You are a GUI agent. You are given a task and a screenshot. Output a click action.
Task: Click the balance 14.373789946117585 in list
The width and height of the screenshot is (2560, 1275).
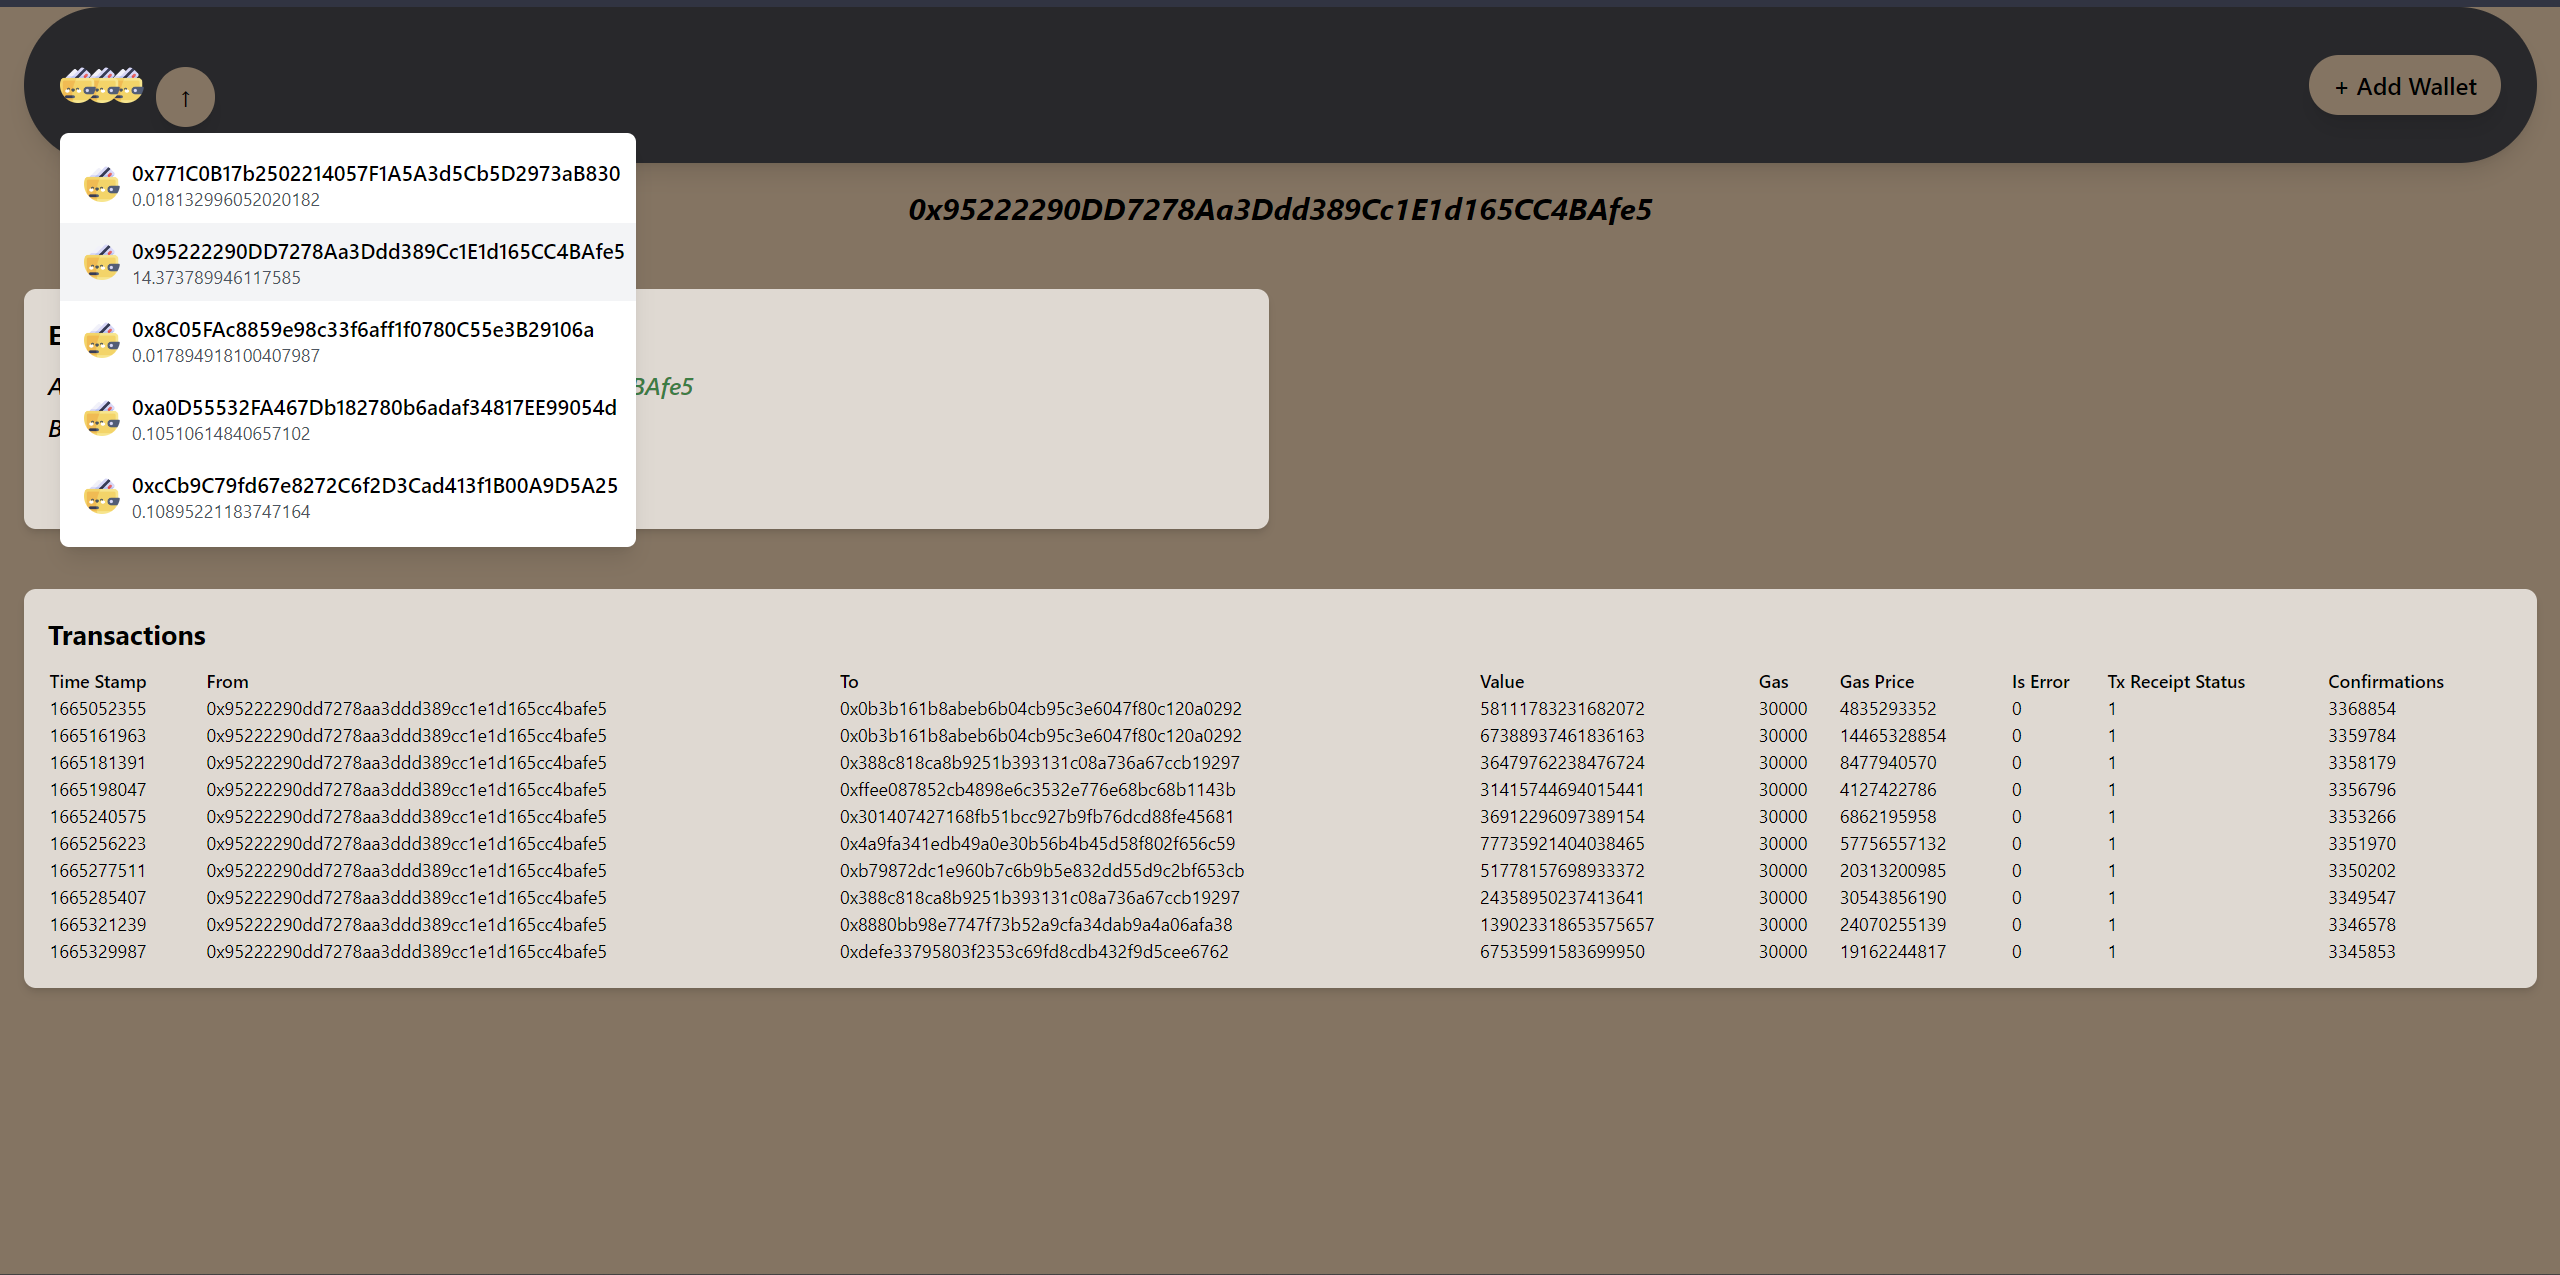pyautogui.click(x=216, y=278)
